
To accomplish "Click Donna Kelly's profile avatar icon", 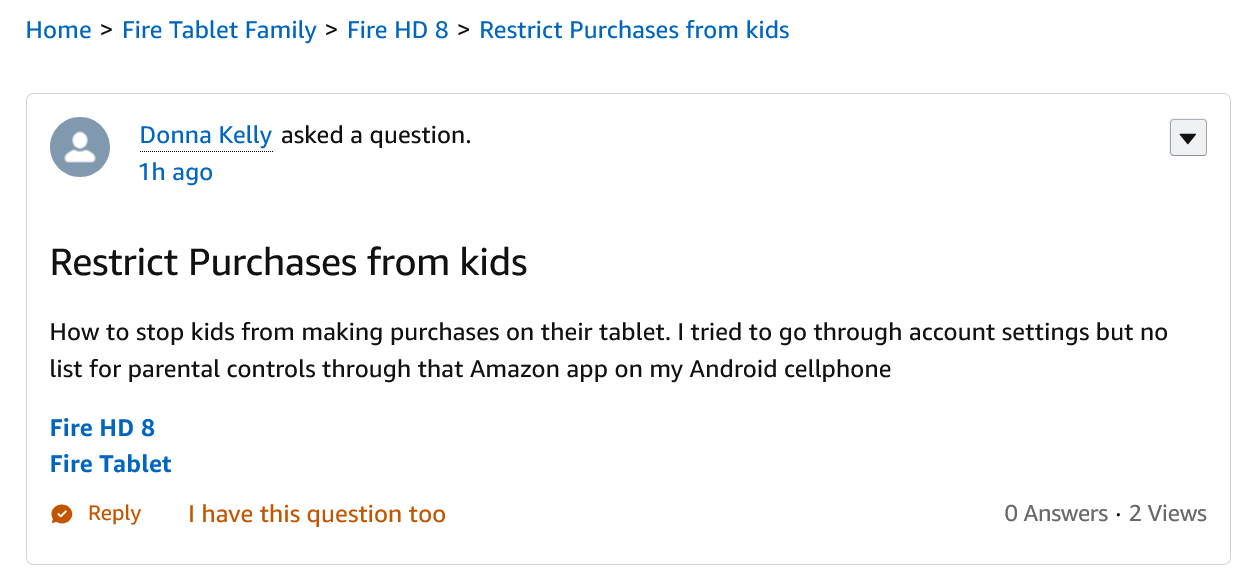I will click(x=80, y=147).
